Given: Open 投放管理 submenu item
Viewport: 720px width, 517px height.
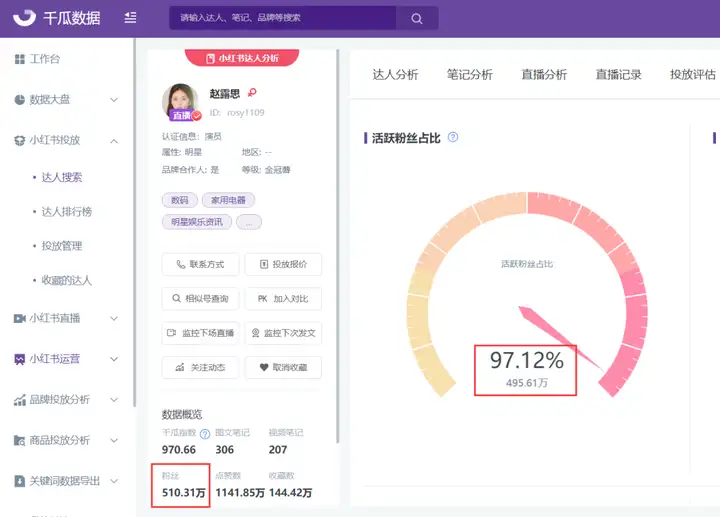Looking at the screenshot, I should [x=62, y=246].
